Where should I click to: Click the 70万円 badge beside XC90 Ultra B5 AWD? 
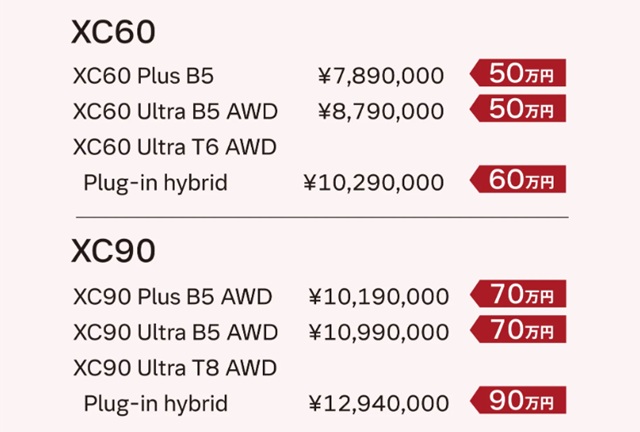[x=518, y=329]
